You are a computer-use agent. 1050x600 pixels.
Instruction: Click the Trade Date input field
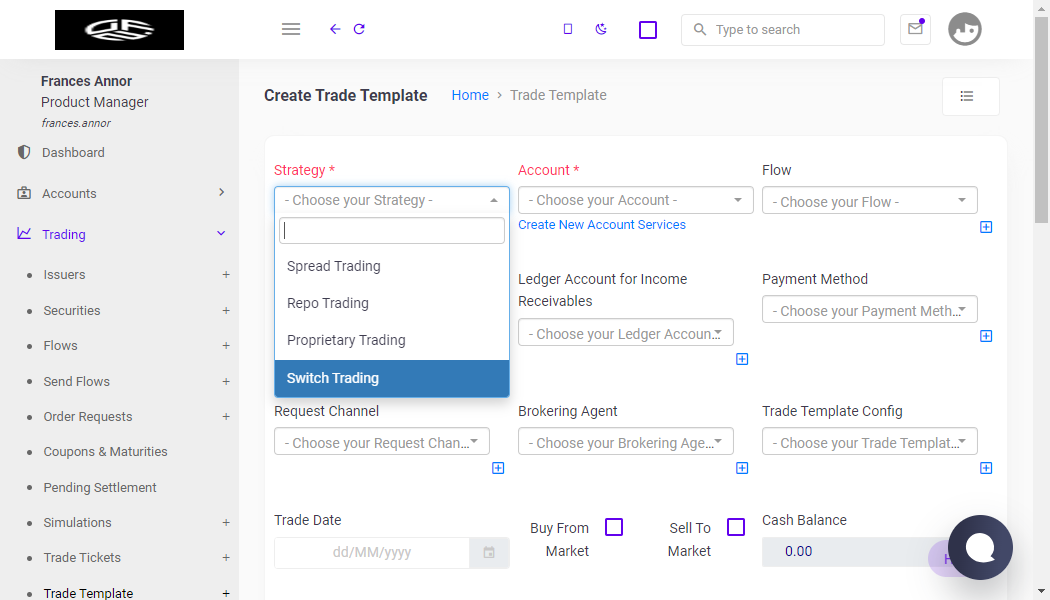click(x=372, y=553)
